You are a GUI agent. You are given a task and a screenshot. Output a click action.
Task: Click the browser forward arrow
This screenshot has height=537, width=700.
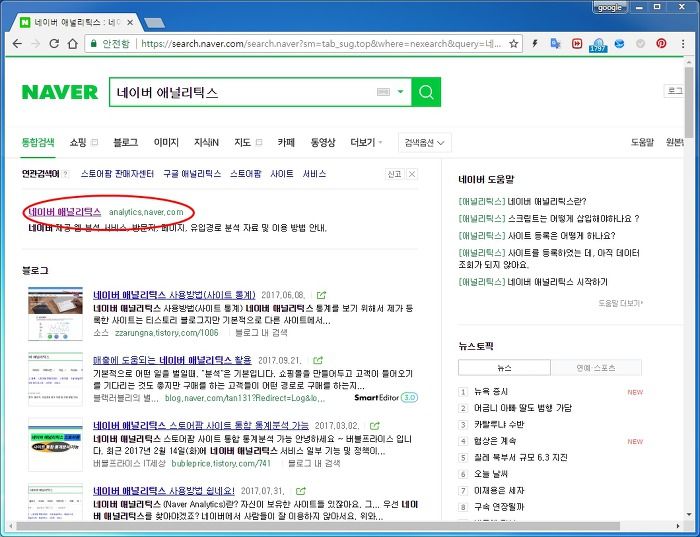pos(36,43)
